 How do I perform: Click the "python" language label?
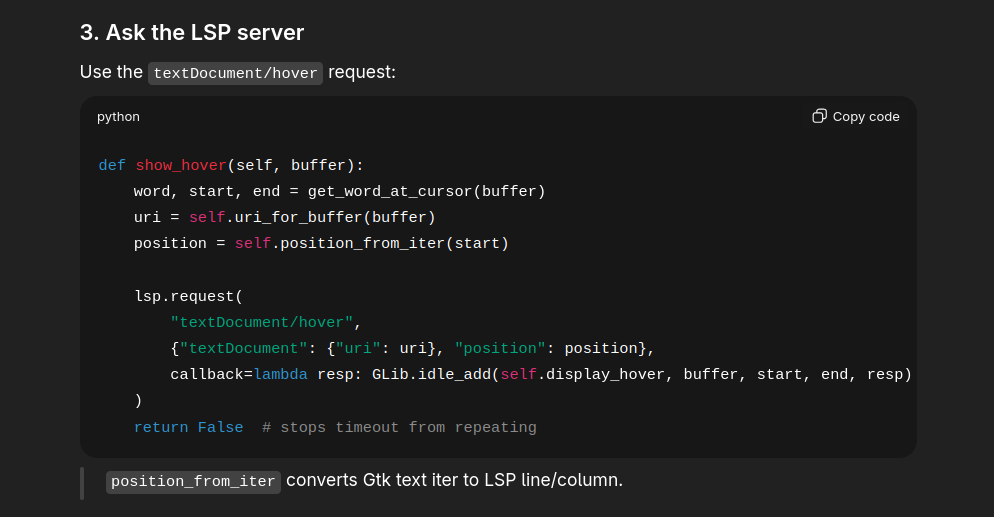tap(118, 117)
